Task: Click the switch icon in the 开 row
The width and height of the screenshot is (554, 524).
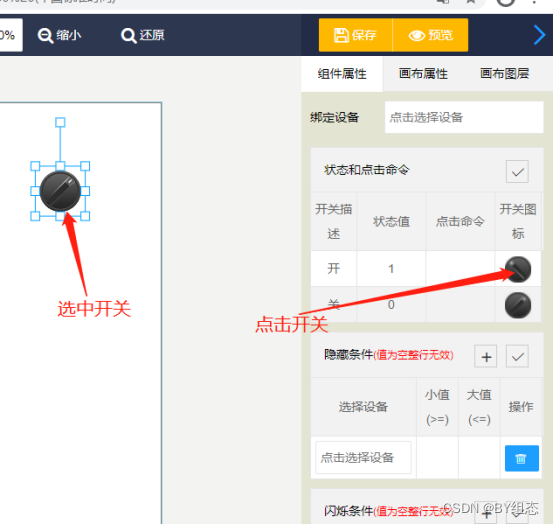Action: coord(518,269)
